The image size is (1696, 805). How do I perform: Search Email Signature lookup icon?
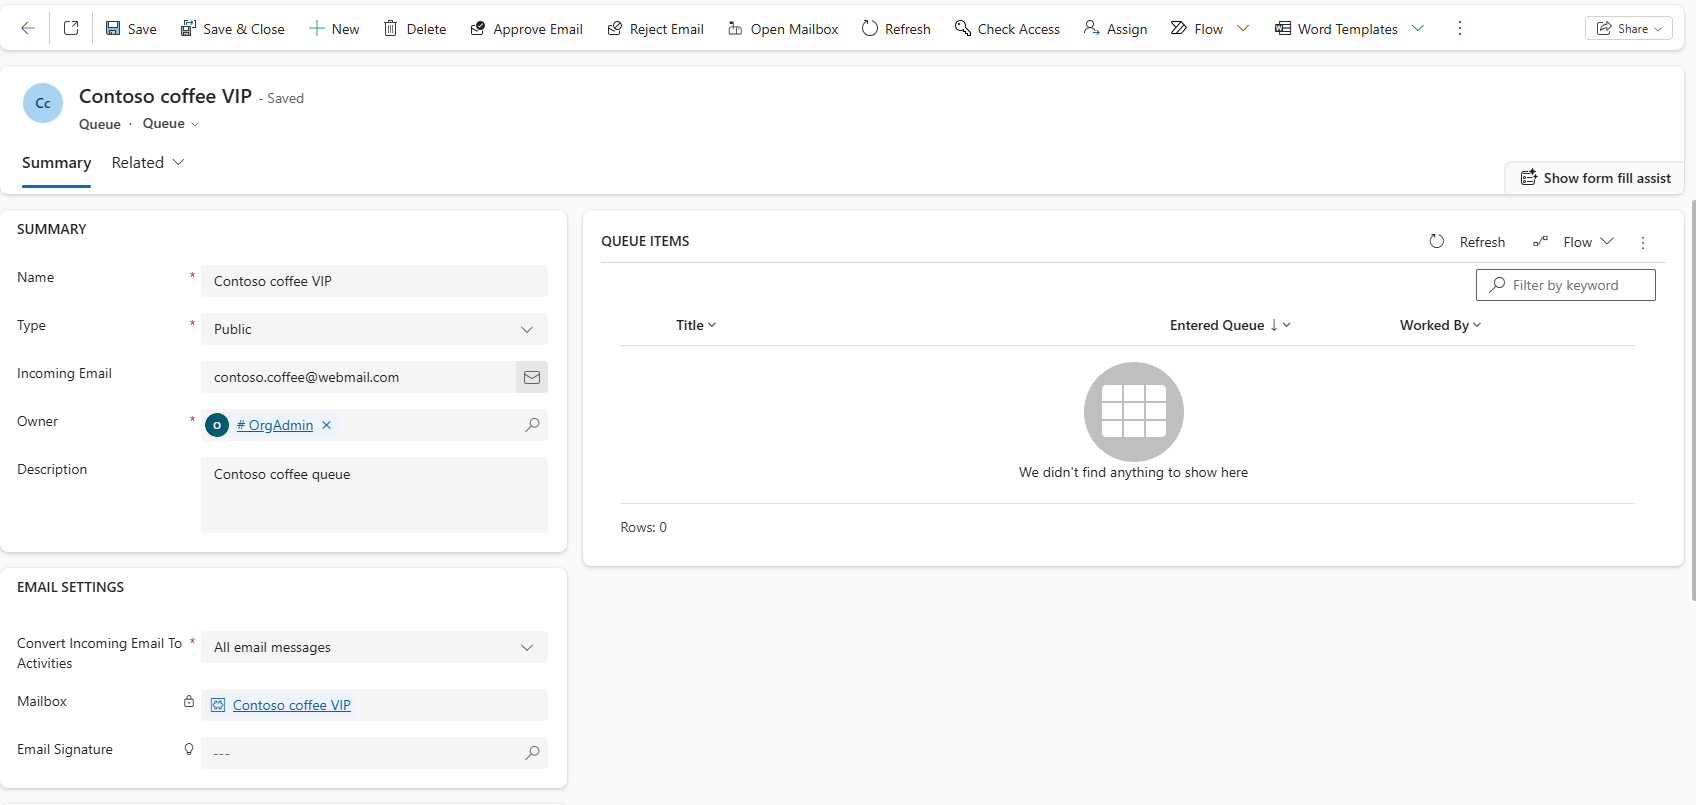[532, 753]
